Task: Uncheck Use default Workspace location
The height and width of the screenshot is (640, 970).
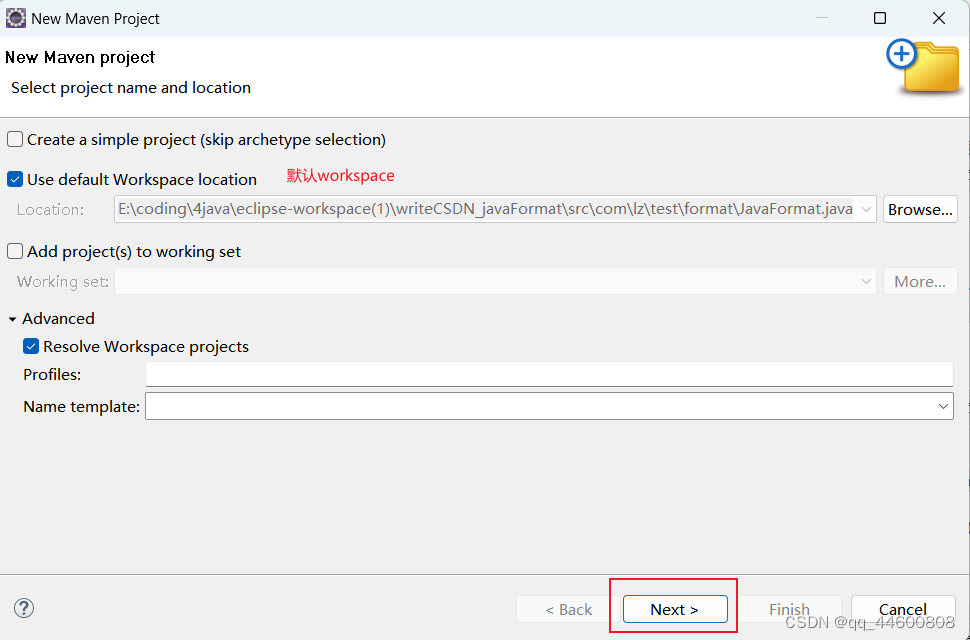Action: coord(15,179)
